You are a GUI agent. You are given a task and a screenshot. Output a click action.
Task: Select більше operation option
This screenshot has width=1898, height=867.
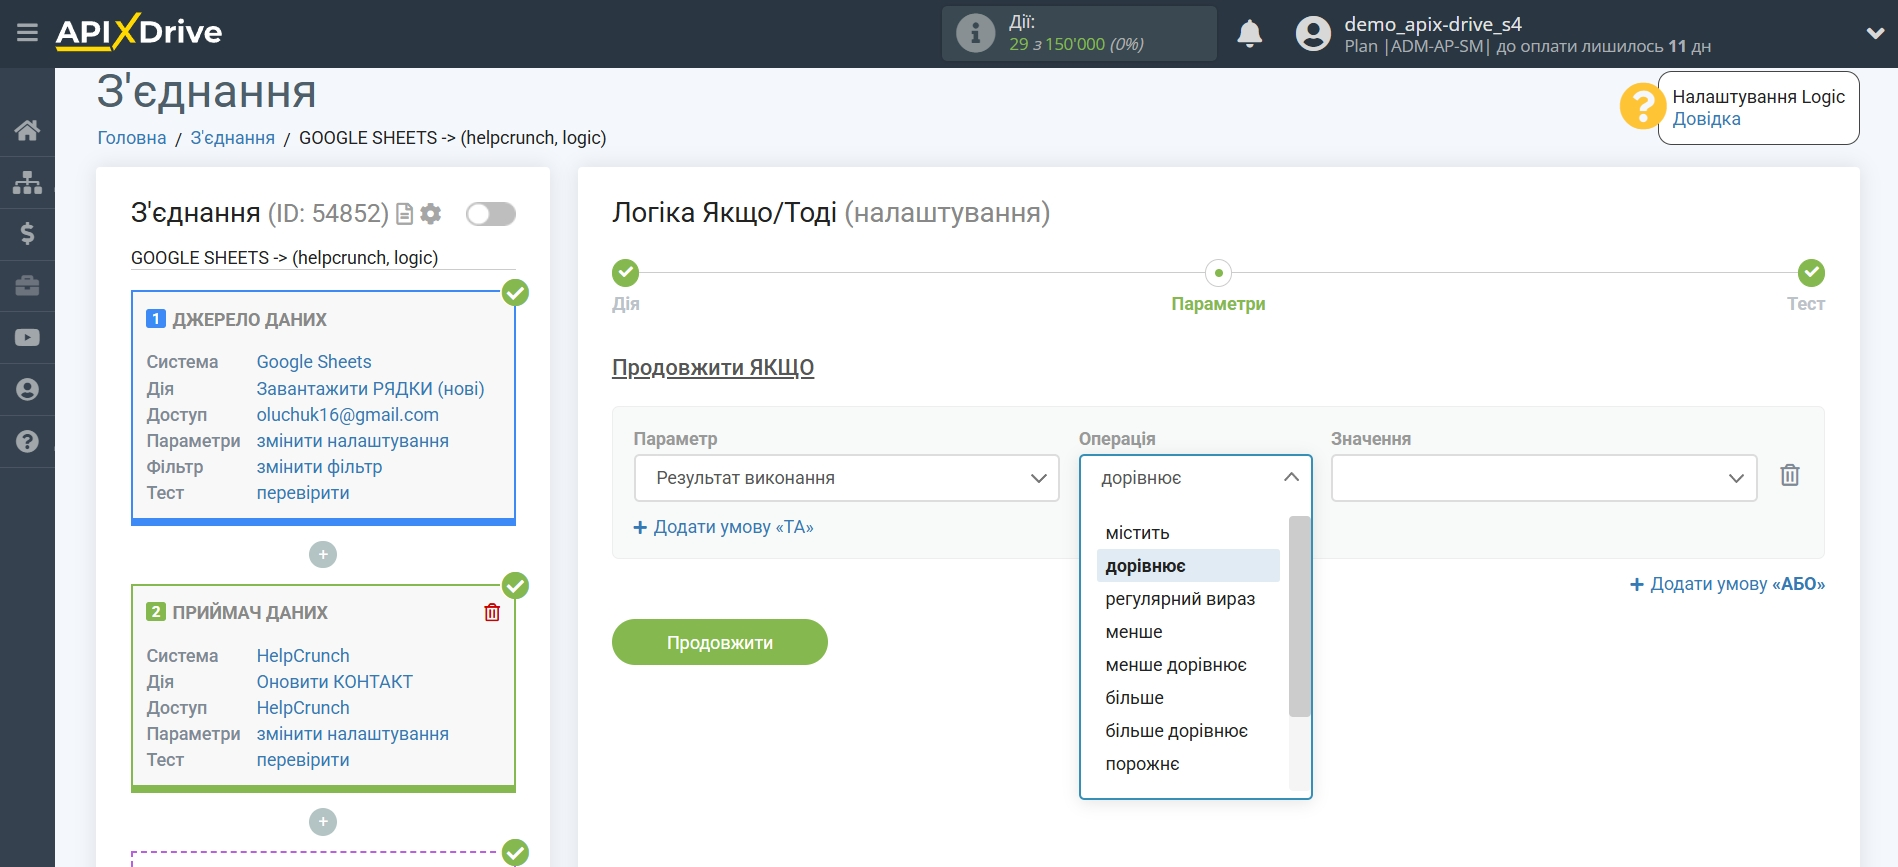1187,698
